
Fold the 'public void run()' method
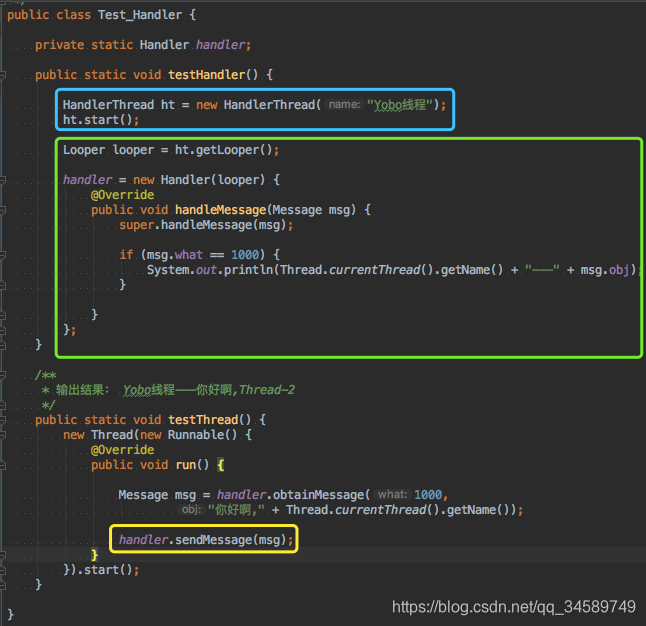(2, 465)
